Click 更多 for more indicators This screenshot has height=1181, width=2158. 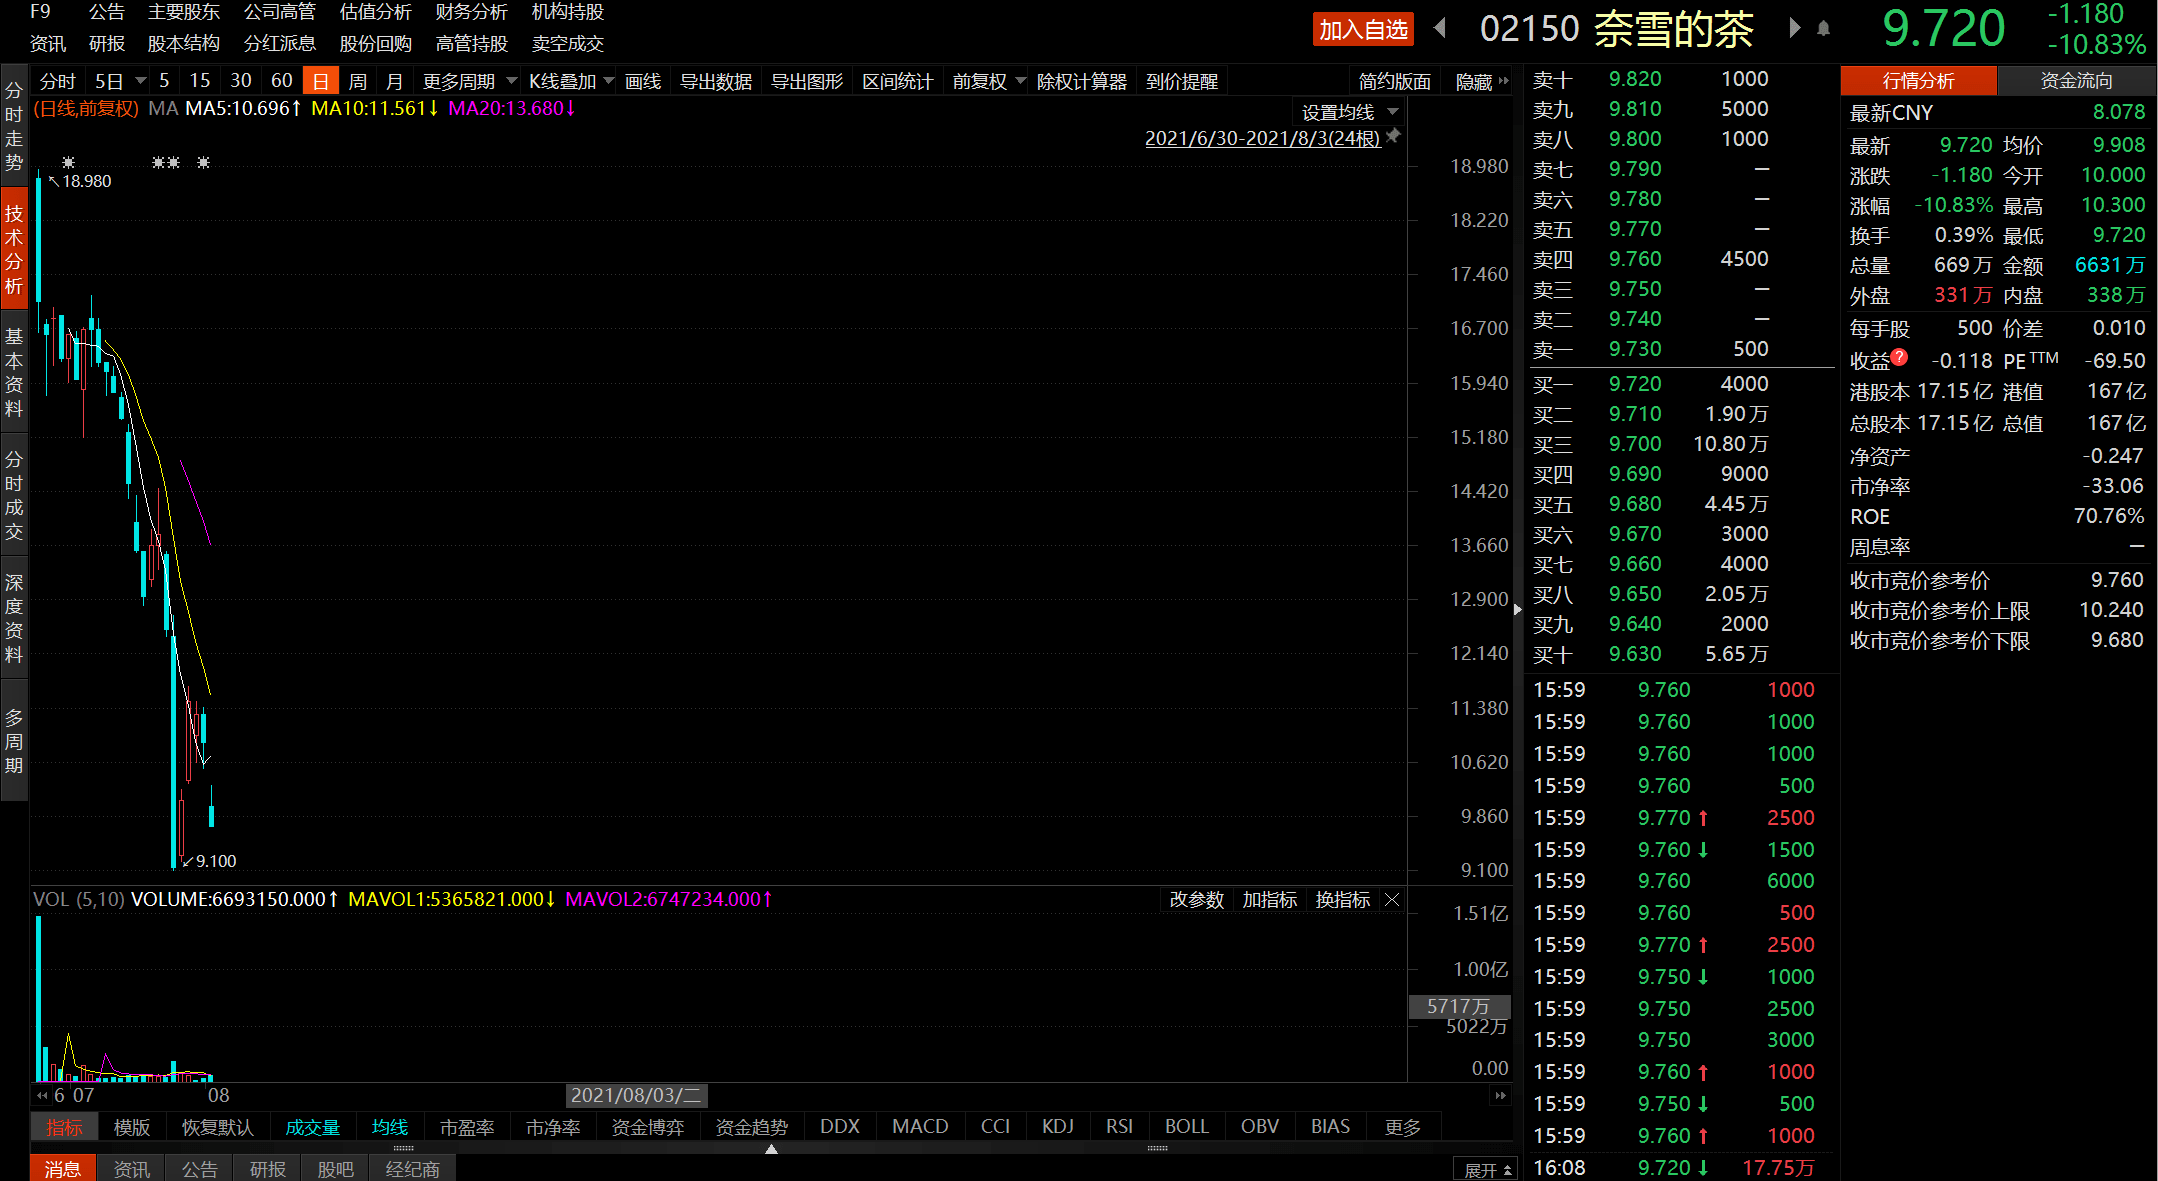[1402, 1127]
